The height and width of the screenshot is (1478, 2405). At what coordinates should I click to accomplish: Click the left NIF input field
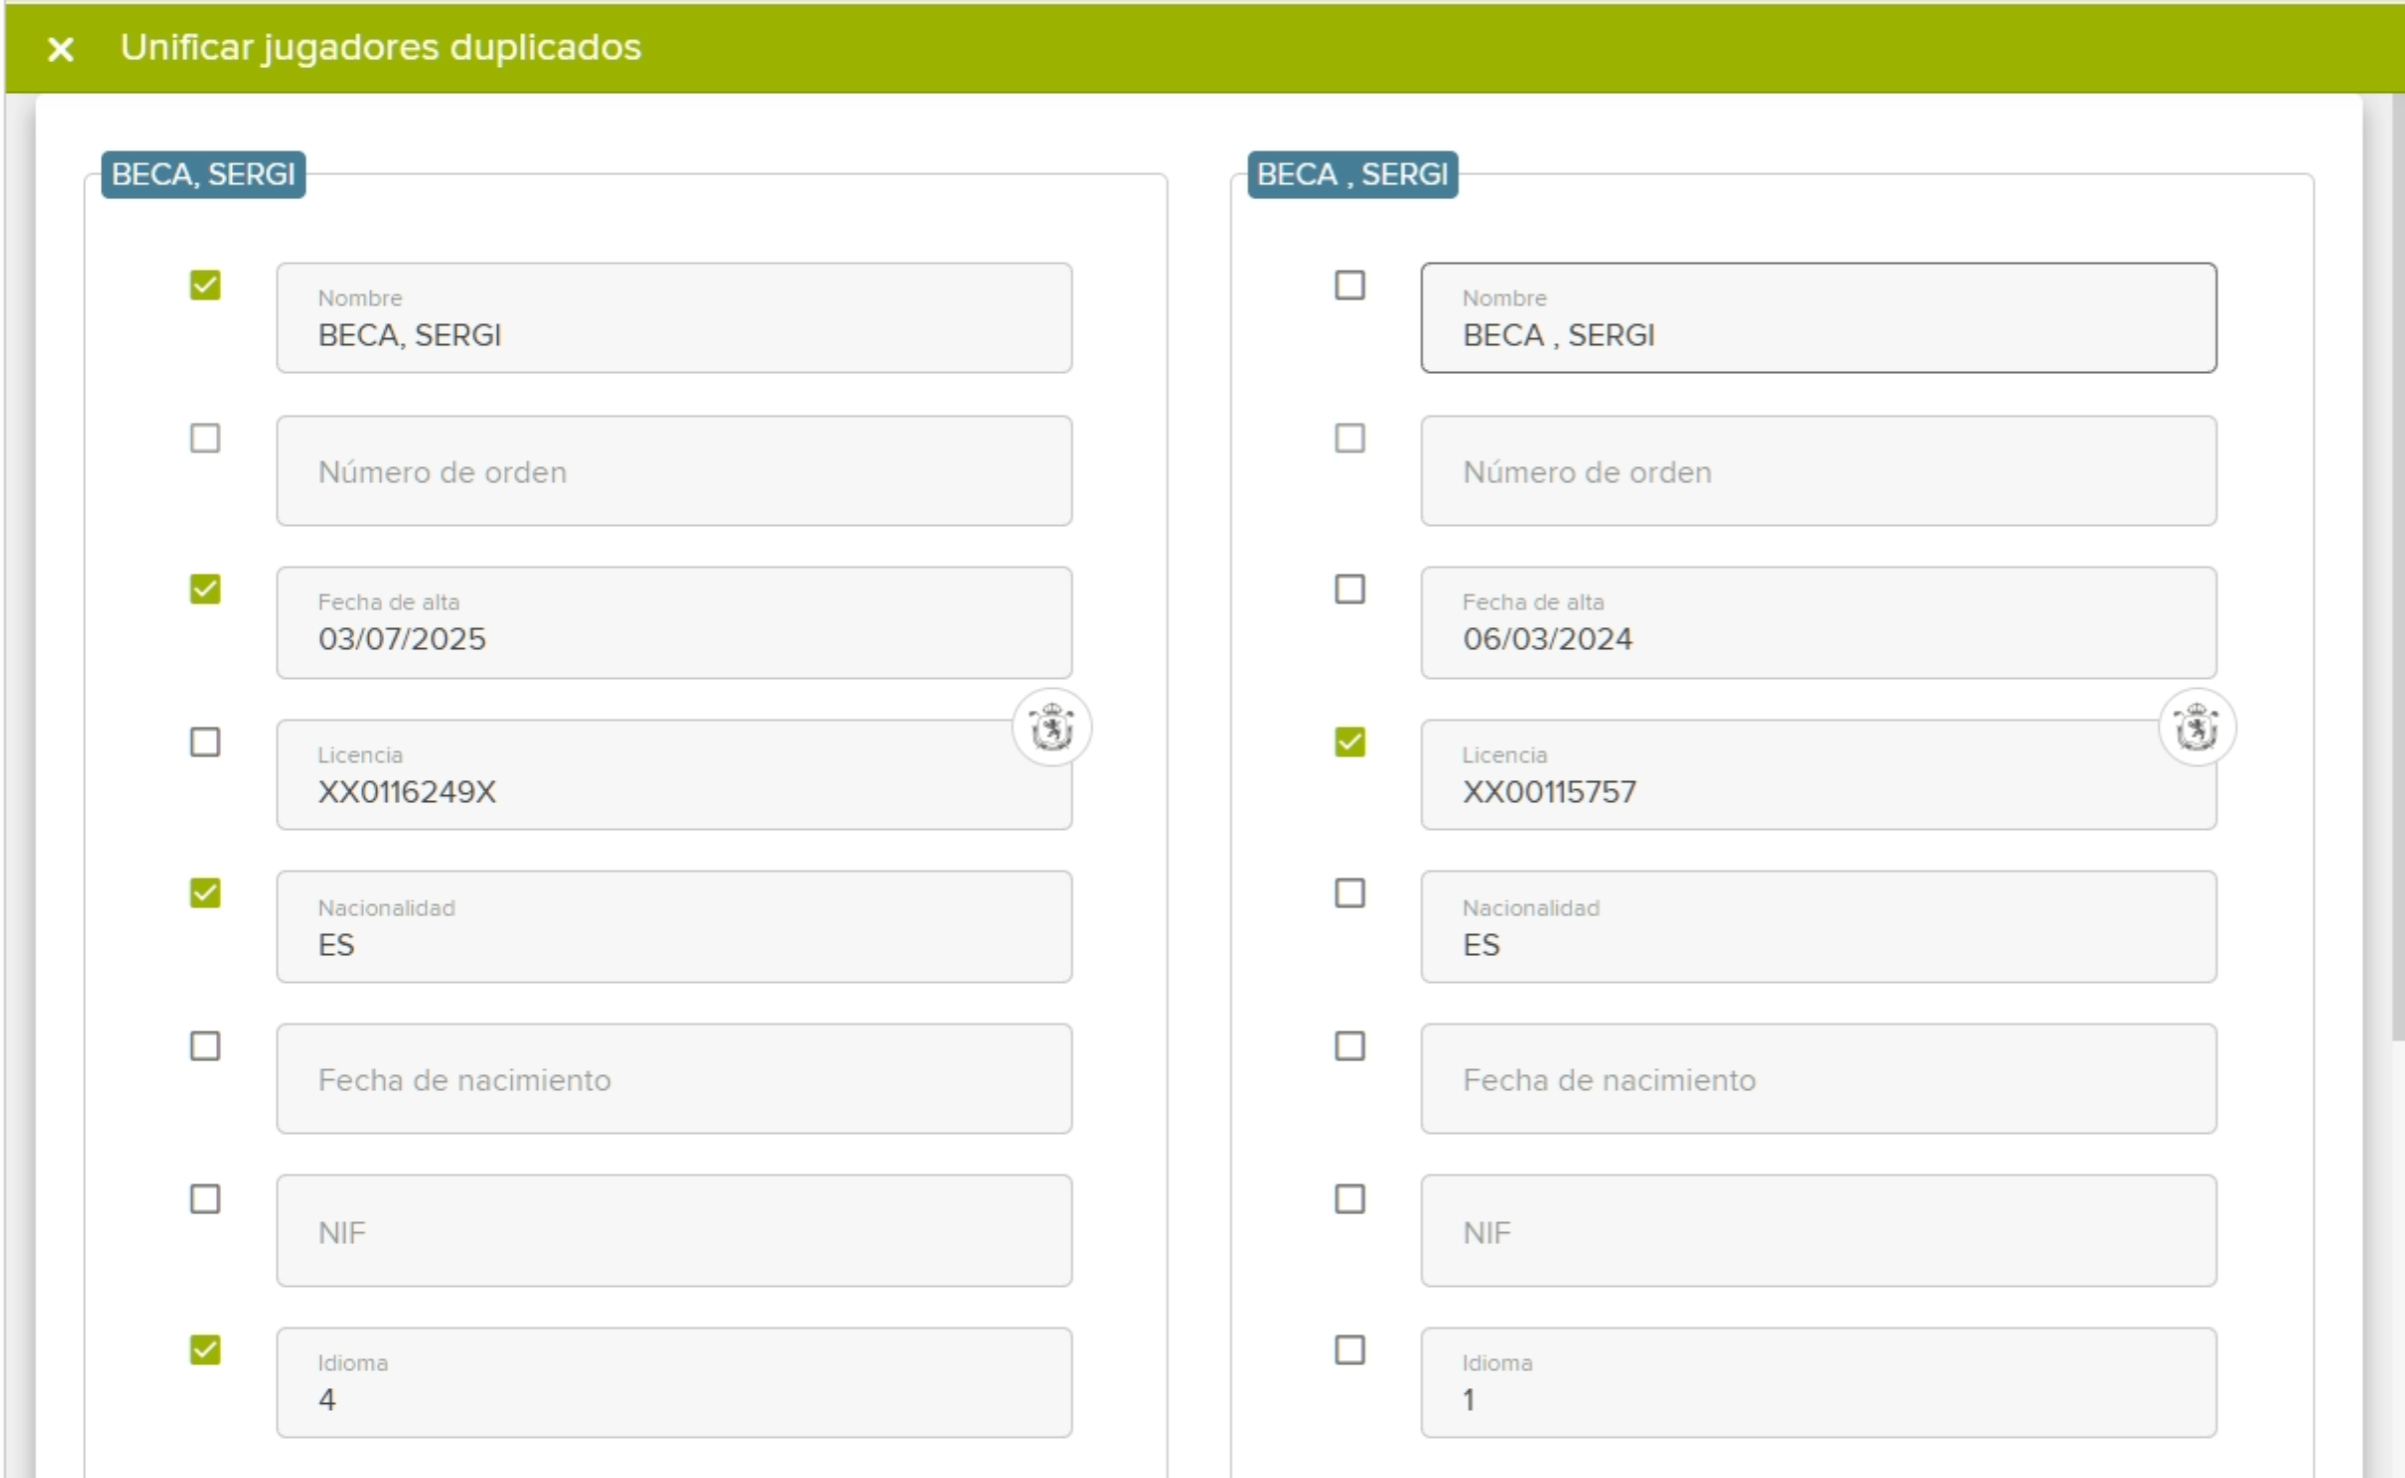pos(674,1231)
